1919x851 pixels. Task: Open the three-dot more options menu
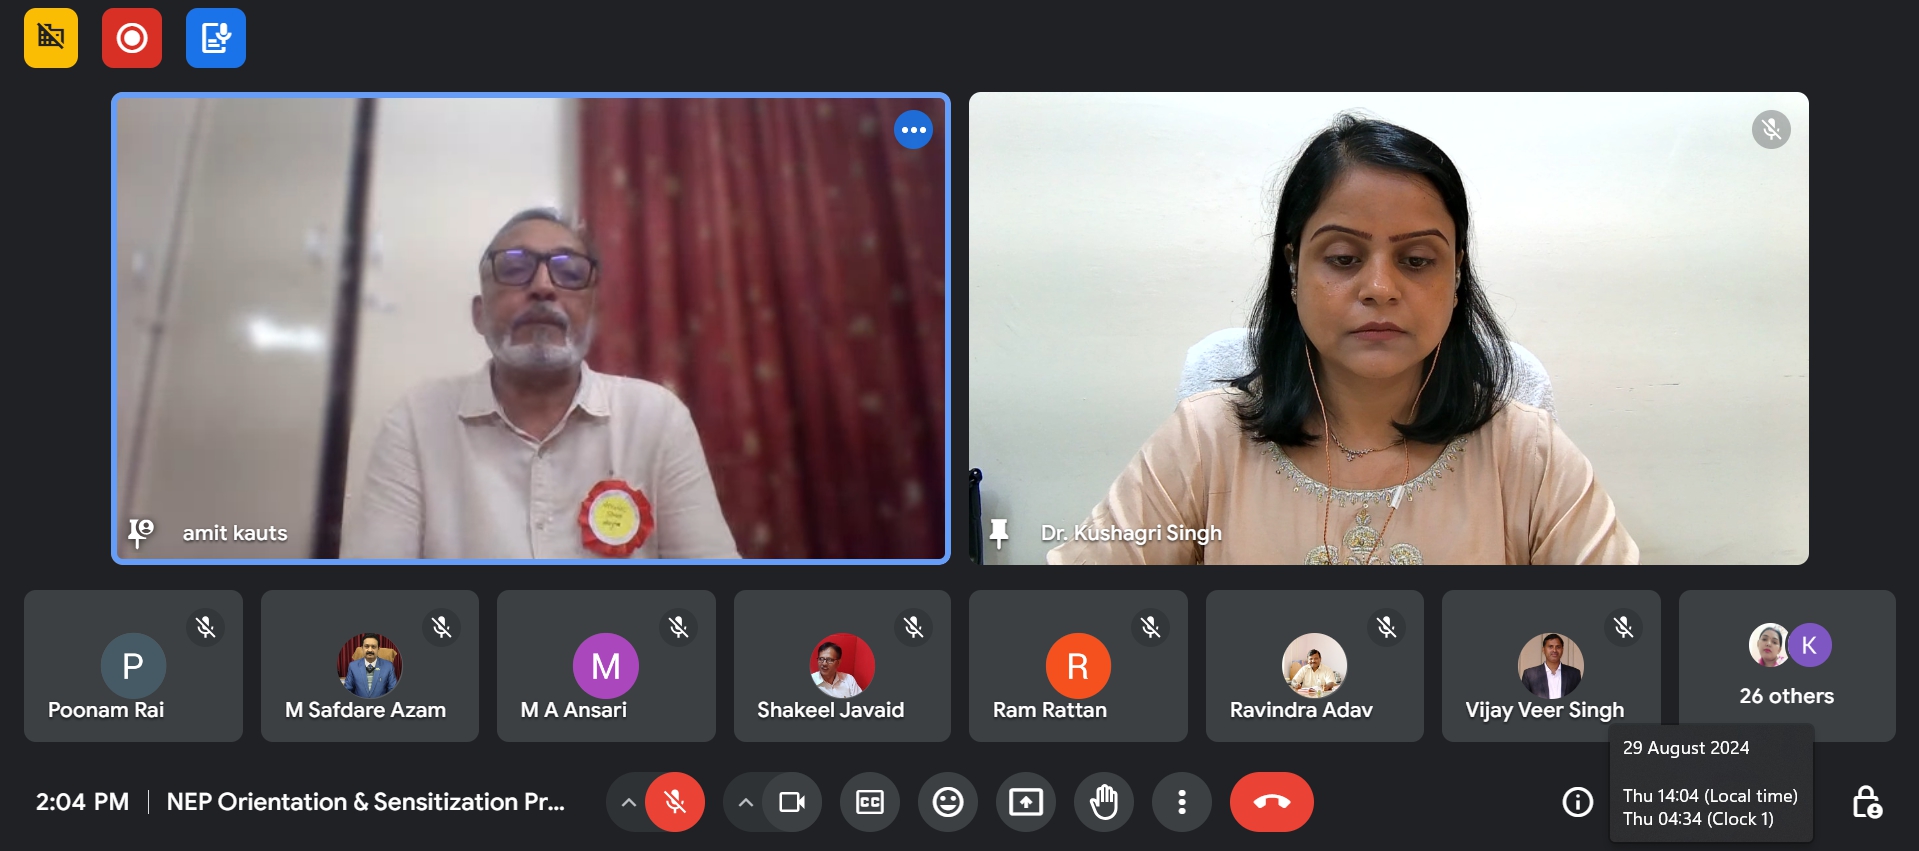(1181, 802)
